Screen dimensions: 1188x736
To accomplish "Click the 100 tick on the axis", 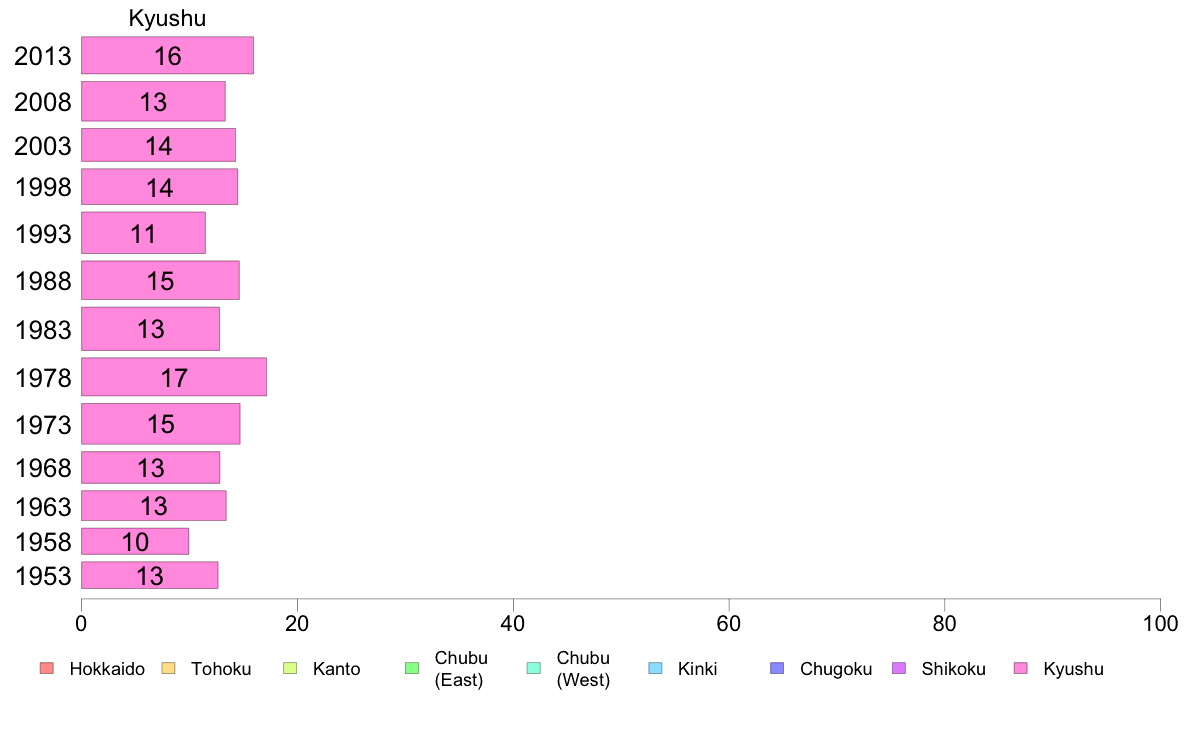I will pyautogui.click(x=1160, y=624).
